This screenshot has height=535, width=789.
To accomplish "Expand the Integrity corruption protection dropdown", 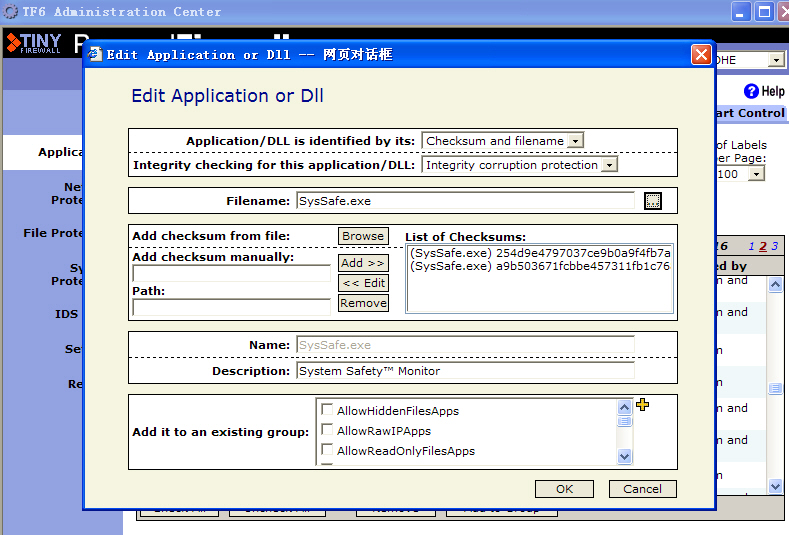I will [x=609, y=165].
